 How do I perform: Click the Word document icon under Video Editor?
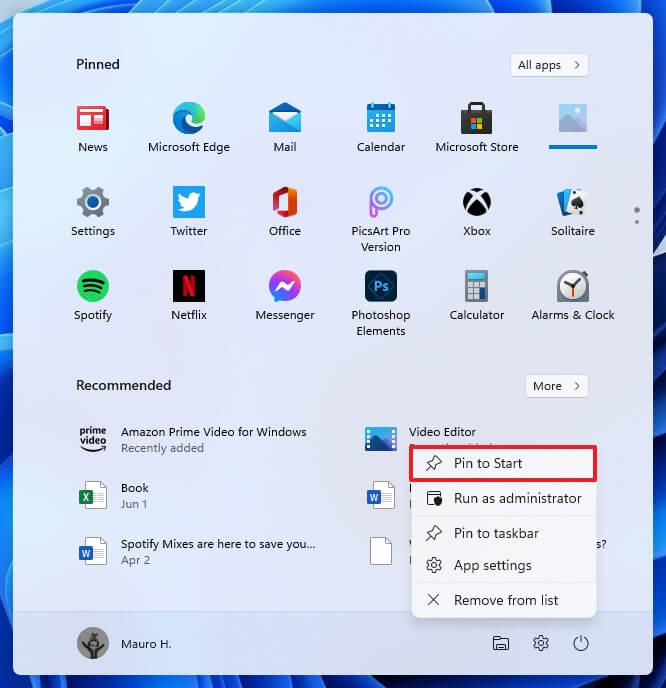(x=381, y=495)
